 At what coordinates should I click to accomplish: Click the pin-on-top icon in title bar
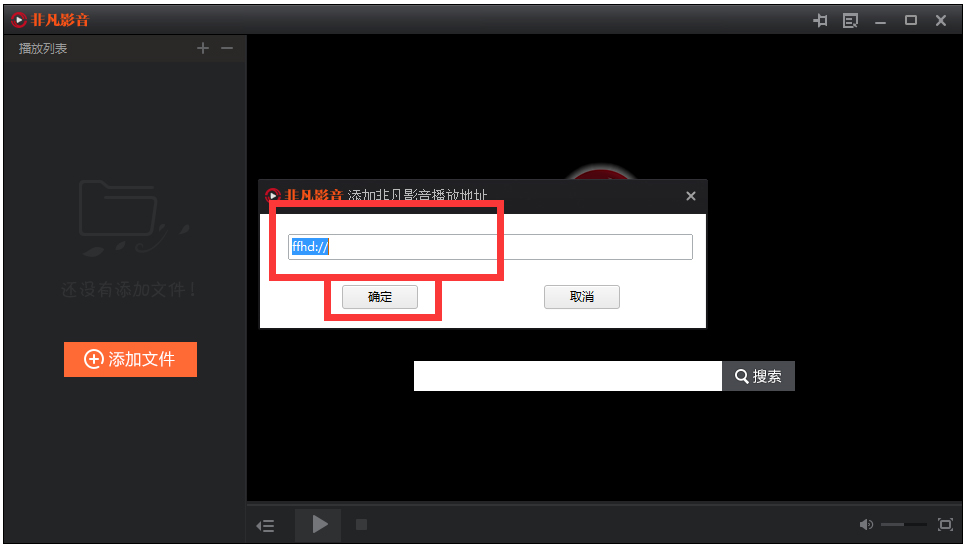820,20
